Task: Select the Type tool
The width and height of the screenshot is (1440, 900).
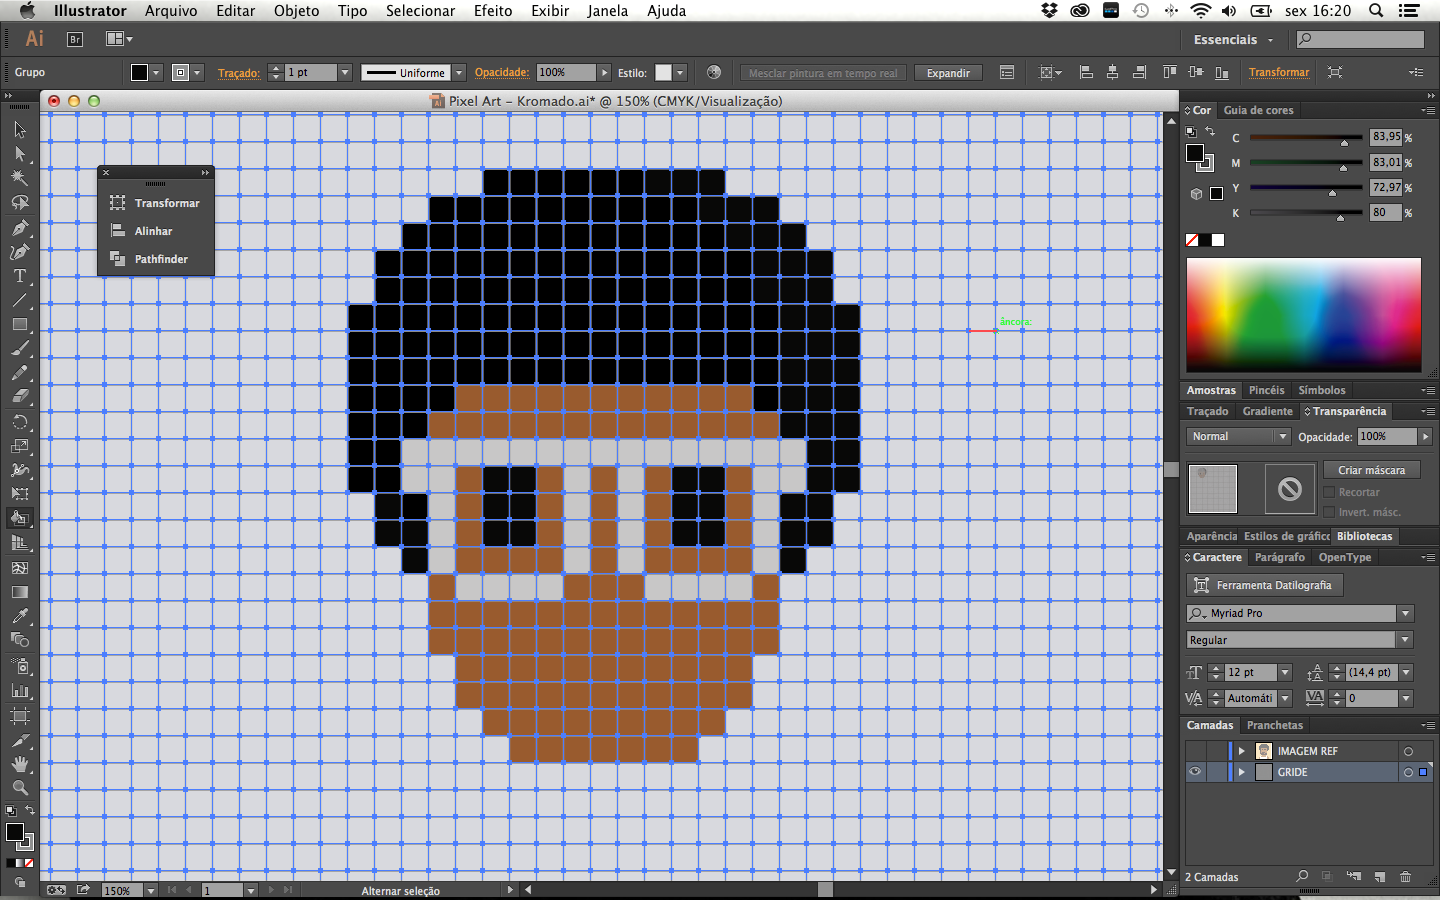Action: click(x=20, y=276)
